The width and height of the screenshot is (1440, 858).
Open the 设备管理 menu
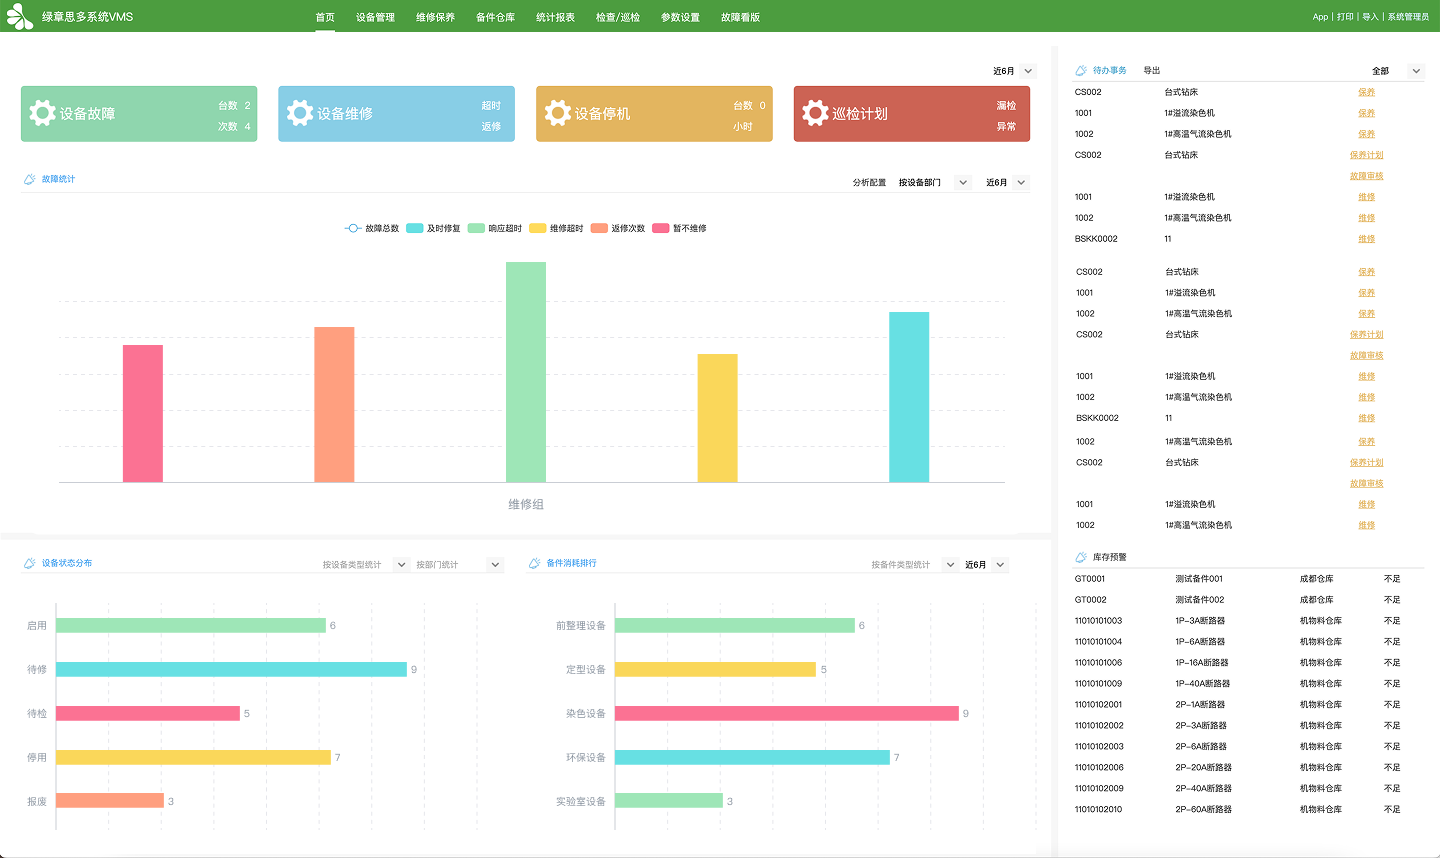tap(375, 17)
